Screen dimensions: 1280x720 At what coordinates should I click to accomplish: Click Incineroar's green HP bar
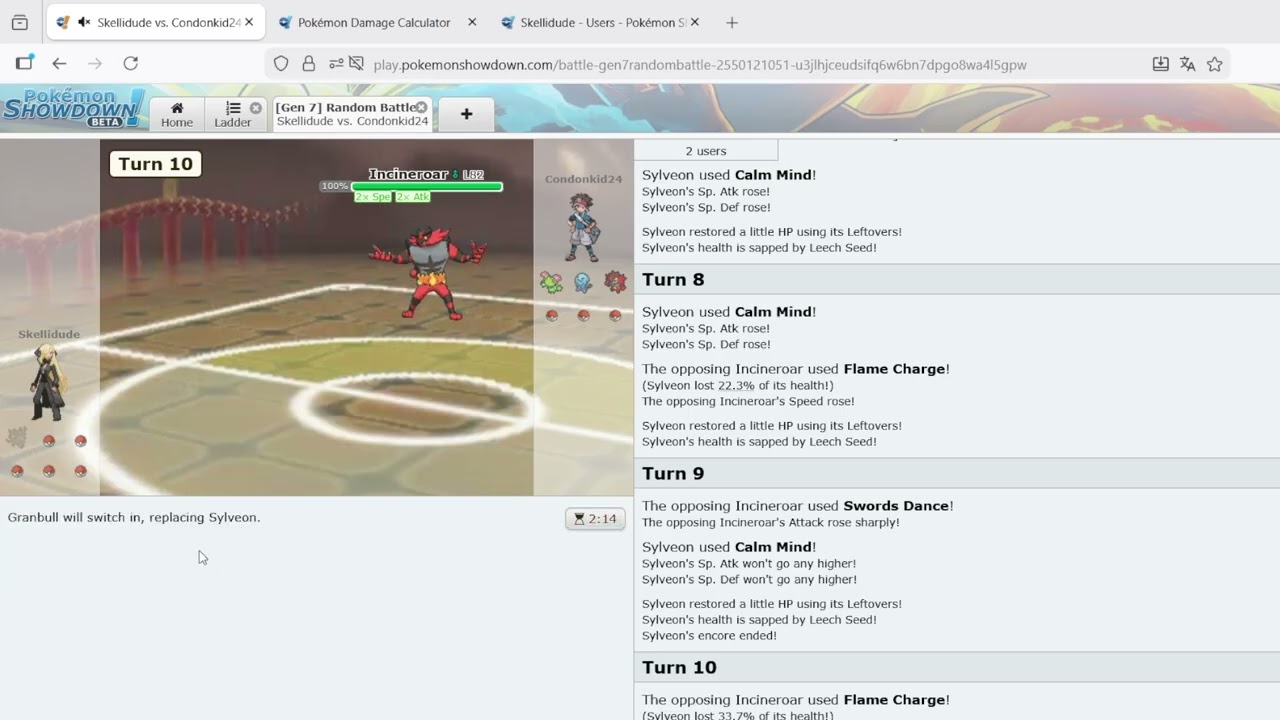point(427,186)
